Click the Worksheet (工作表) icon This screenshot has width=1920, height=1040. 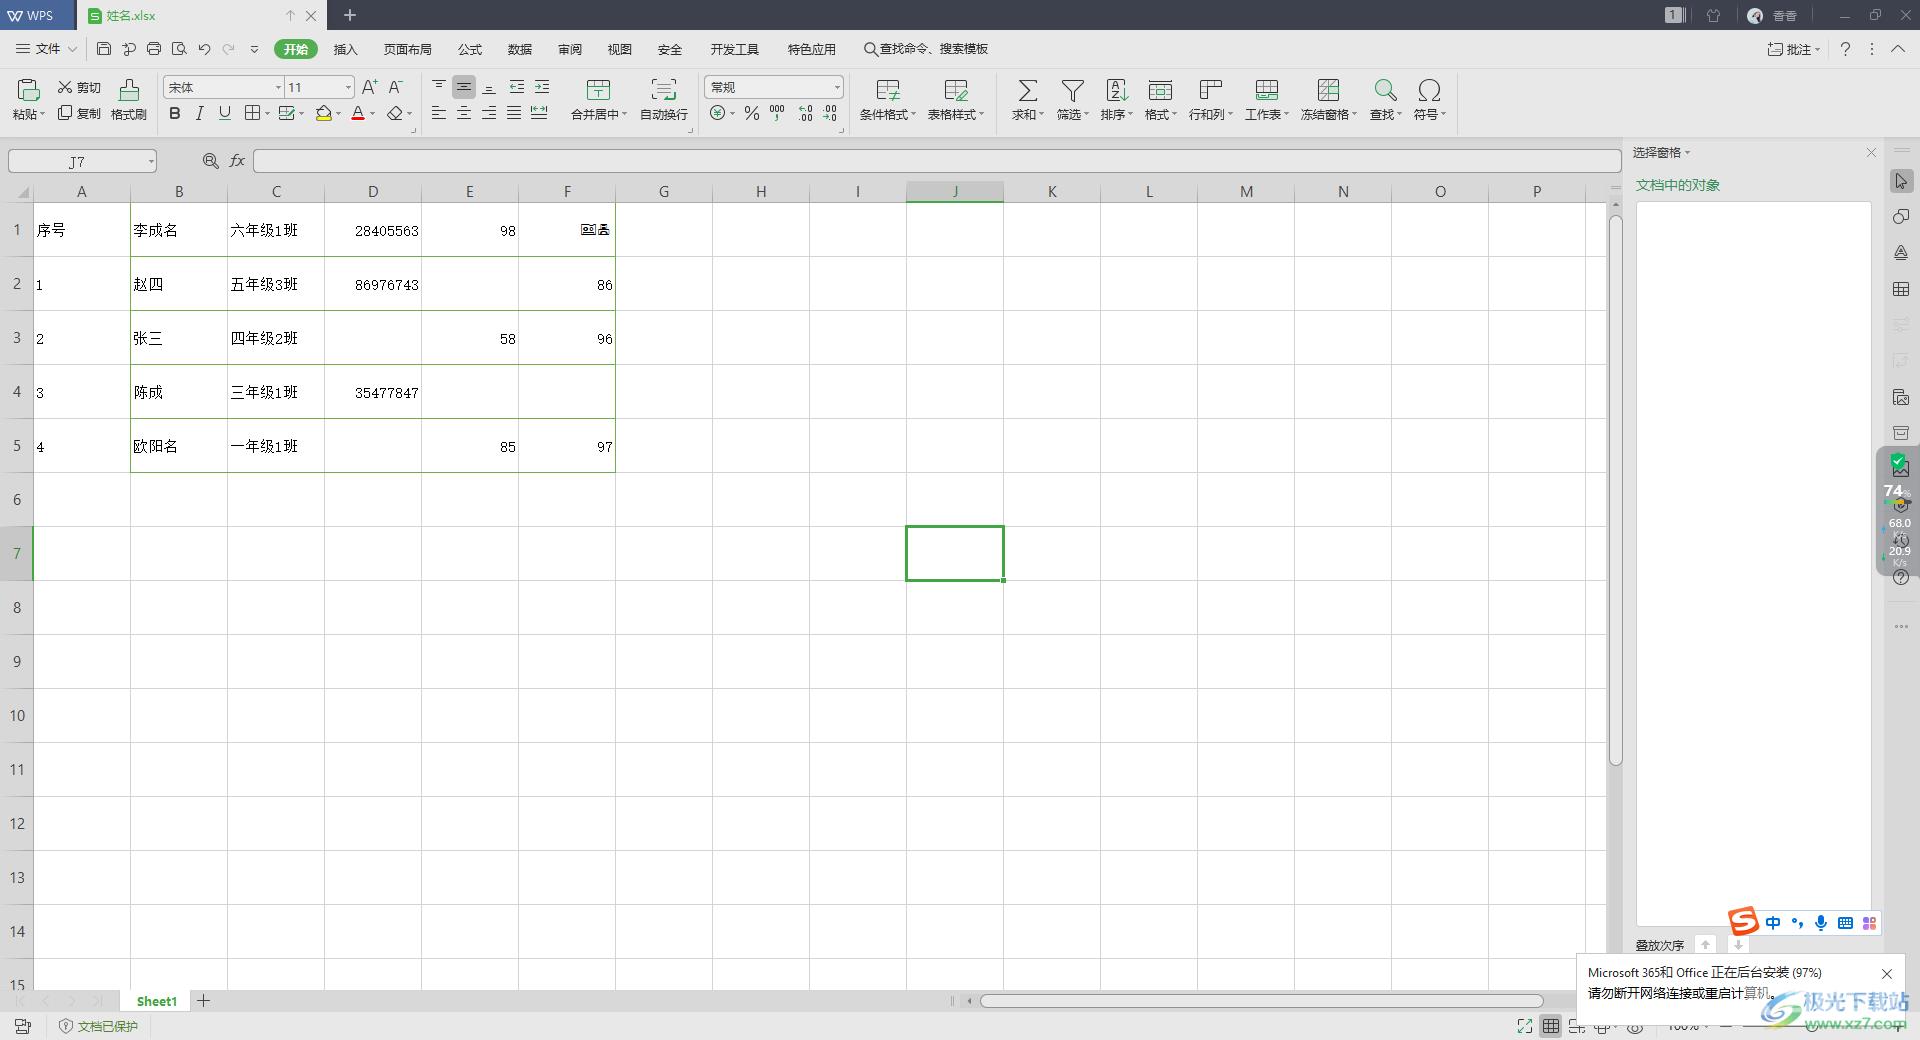tap(1266, 90)
